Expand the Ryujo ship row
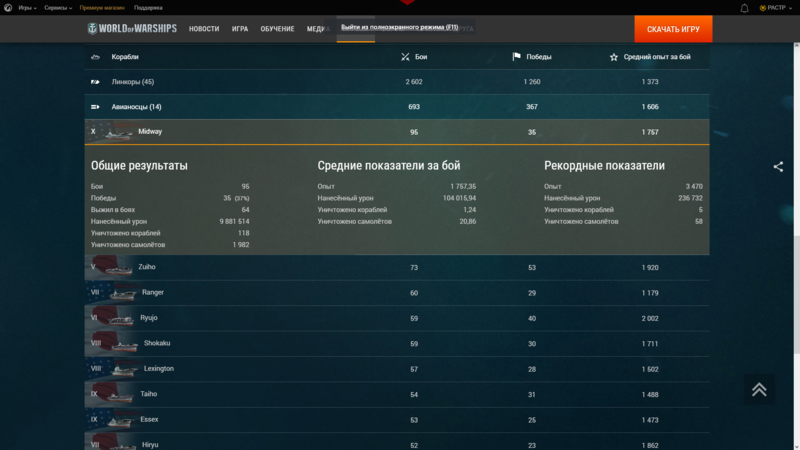This screenshot has height=450, width=800. coord(397,318)
